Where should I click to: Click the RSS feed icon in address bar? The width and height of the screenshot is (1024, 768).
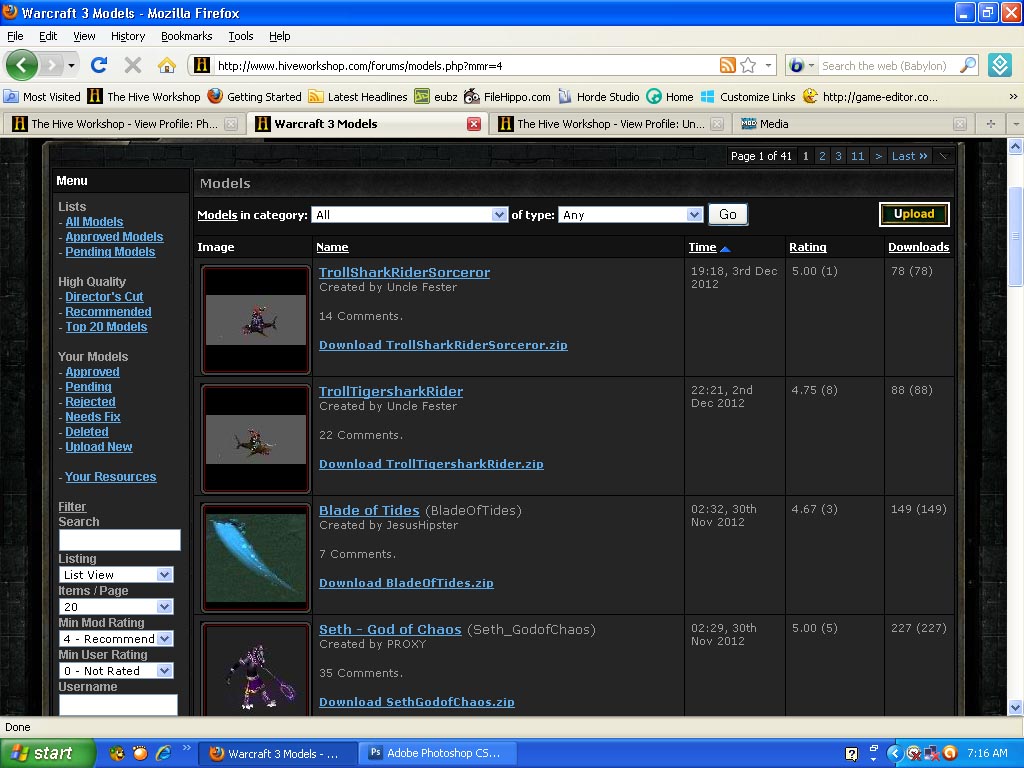pyautogui.click(x=728, y=65)
